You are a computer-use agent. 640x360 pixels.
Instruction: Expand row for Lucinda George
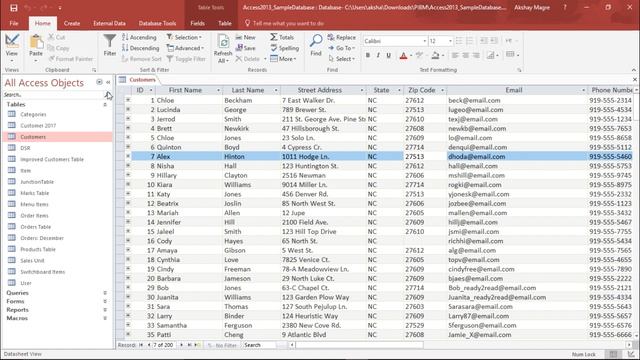128,109
